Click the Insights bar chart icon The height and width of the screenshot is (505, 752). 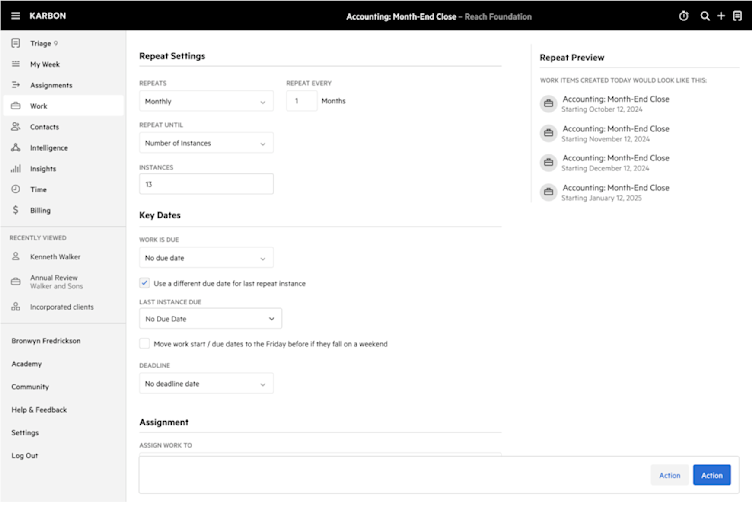[16, 168]
